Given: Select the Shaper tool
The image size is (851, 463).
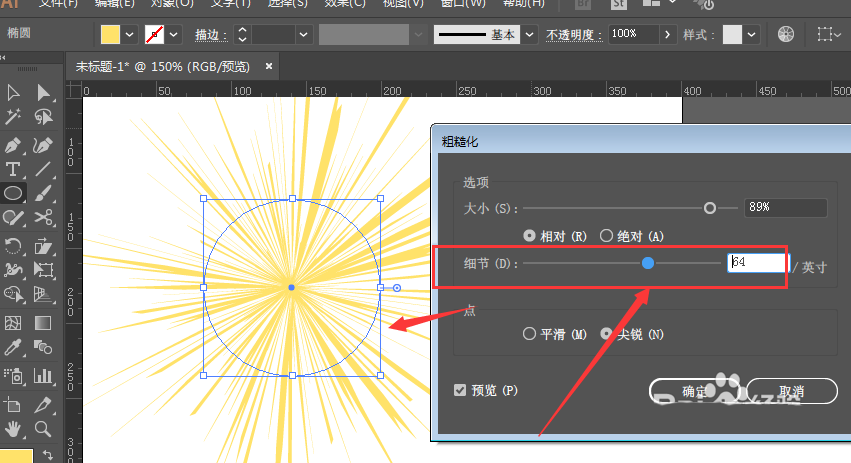Looking at the screenshot, I should point(13,218).
